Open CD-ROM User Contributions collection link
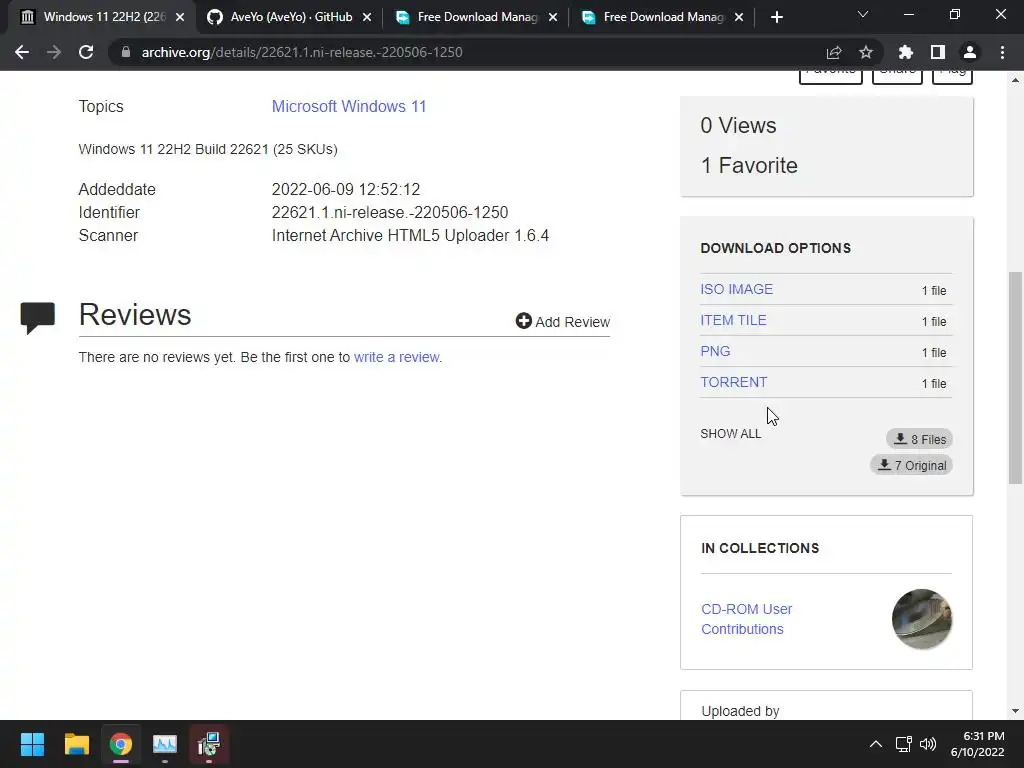 click(x=746, y=619)
